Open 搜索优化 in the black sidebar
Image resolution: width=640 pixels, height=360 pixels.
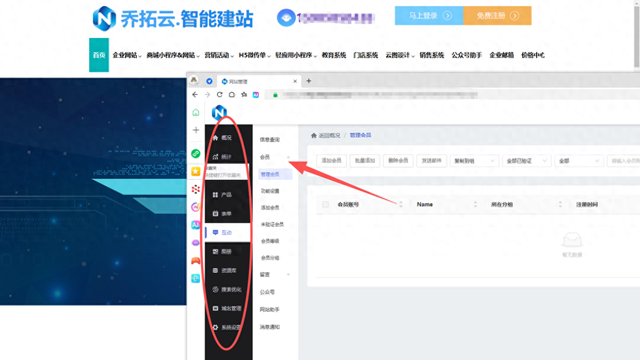point(227,289)
